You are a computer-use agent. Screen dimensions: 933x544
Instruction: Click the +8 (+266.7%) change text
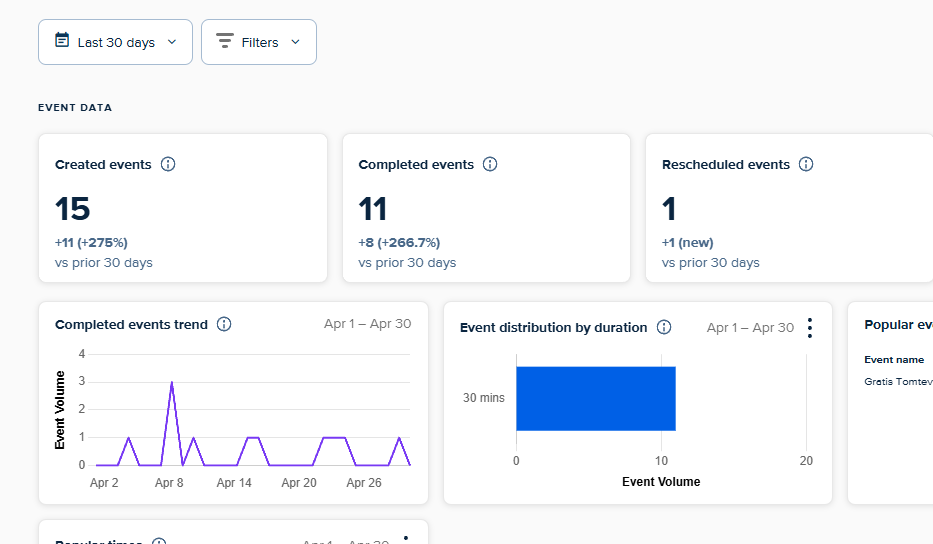point(399,243)
